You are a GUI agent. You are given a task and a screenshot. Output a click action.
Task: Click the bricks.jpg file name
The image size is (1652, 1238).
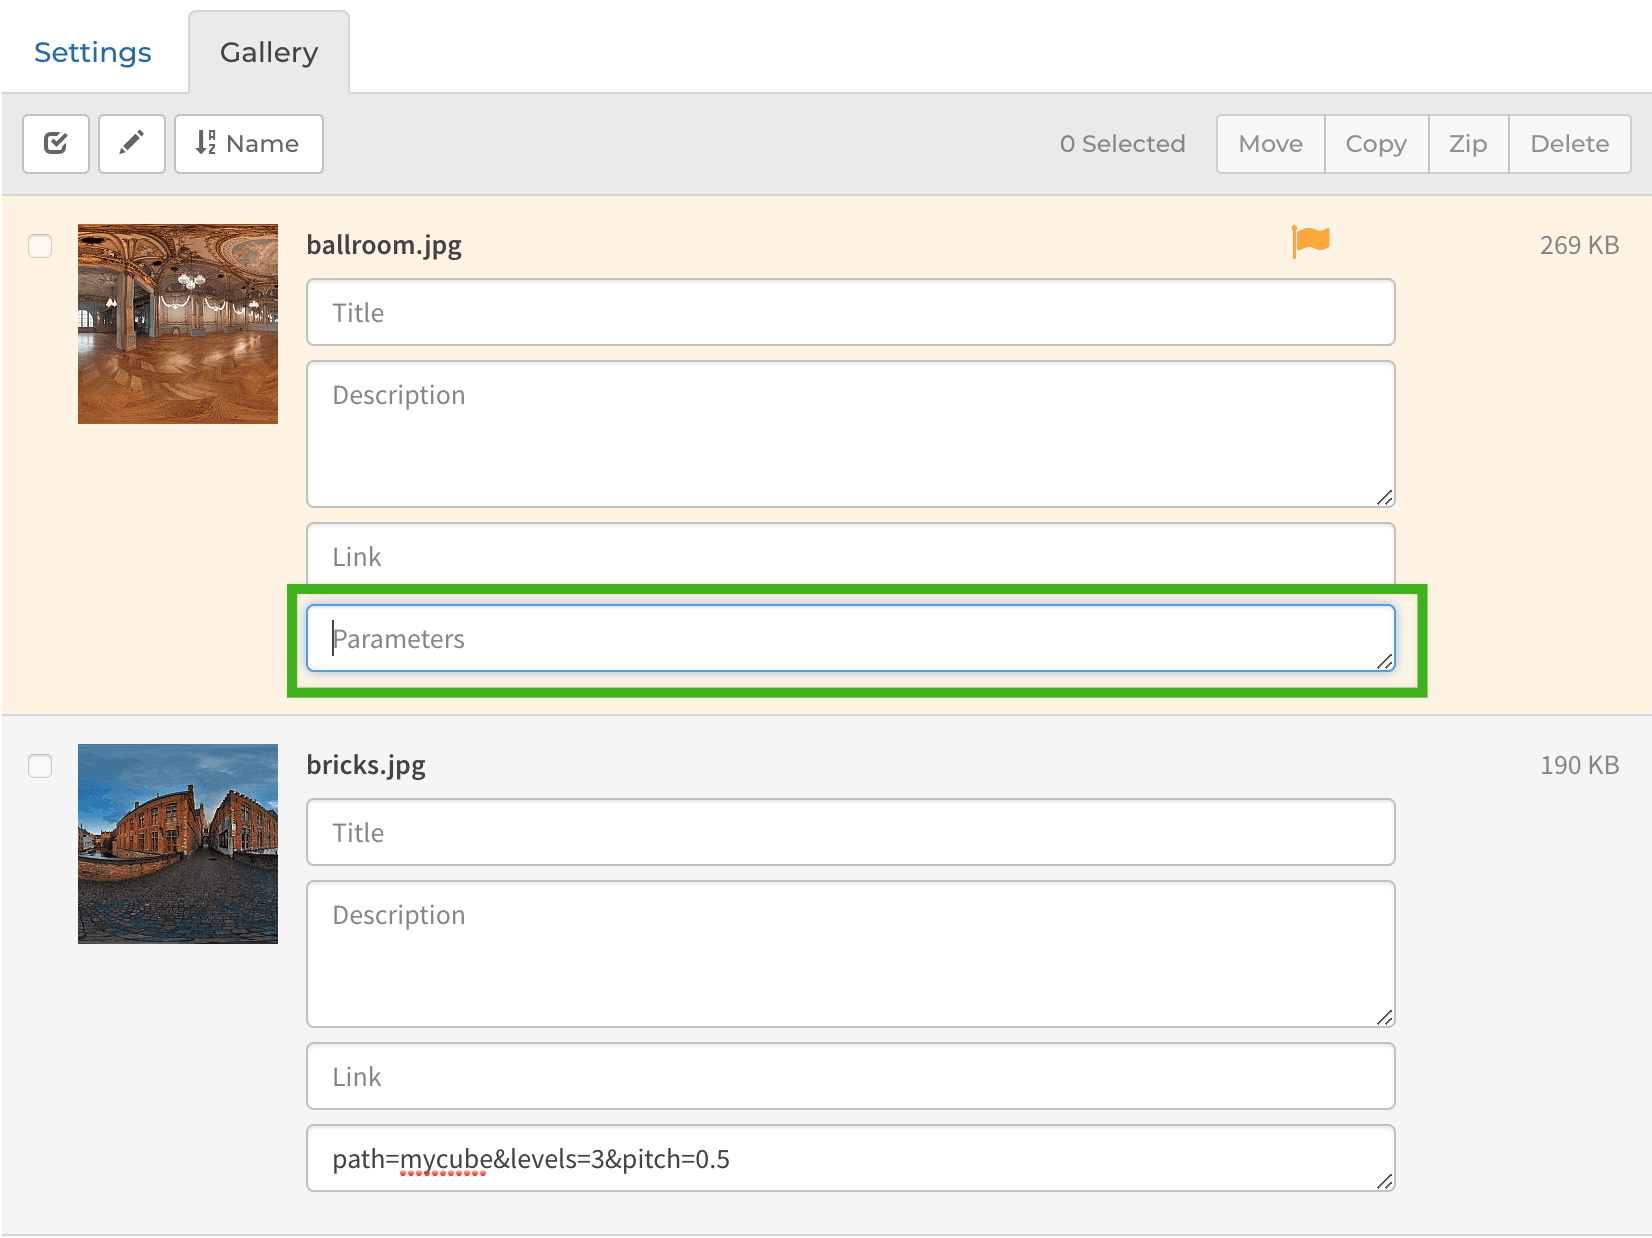(x=366, y=766)
